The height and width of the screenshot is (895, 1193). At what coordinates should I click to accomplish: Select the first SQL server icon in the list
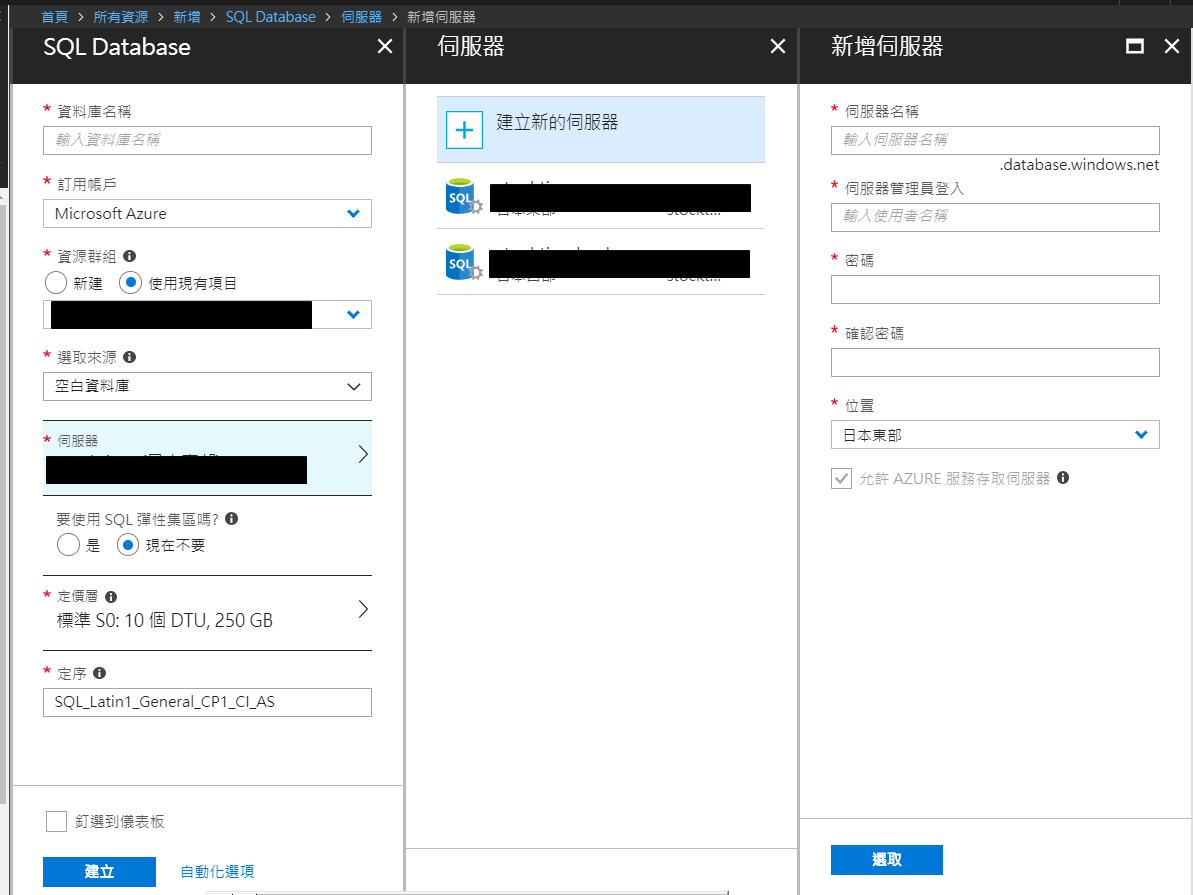(463, 196)
